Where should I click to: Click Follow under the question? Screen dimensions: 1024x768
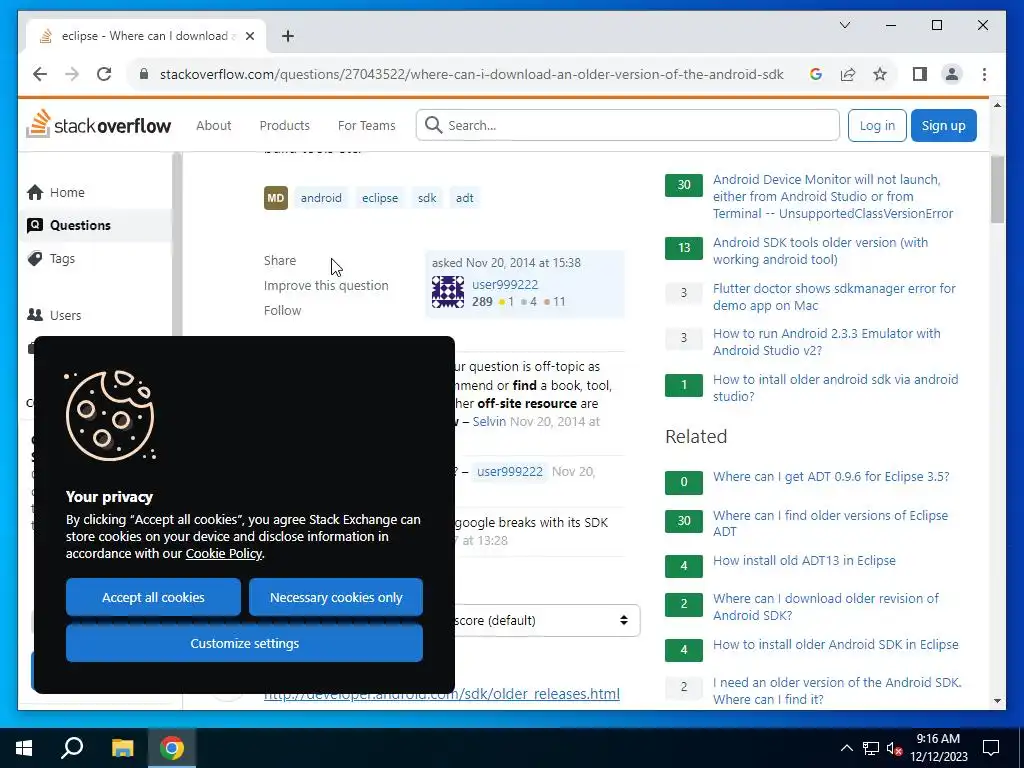click(282, 310)
